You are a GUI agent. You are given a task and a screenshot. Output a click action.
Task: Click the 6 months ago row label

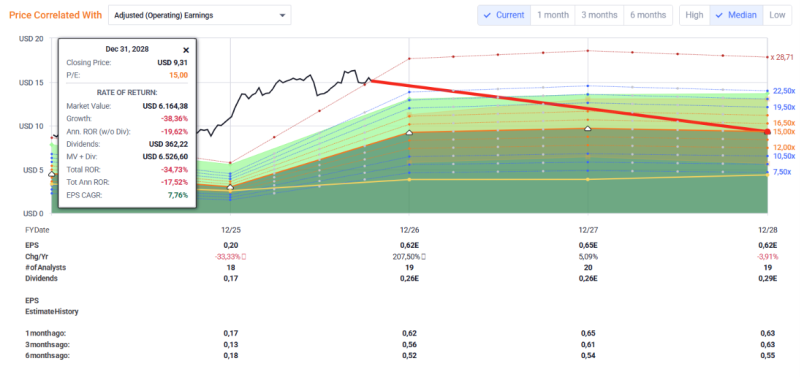click(47, 355)
